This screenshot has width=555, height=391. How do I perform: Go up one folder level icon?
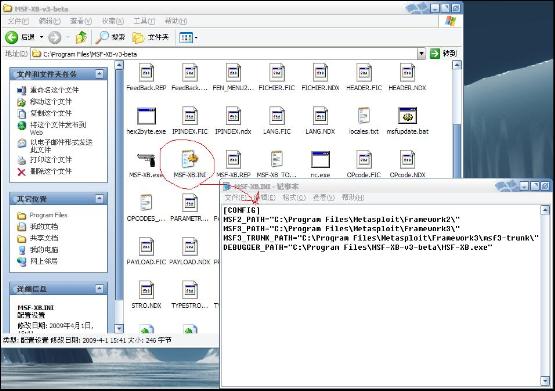81,37
